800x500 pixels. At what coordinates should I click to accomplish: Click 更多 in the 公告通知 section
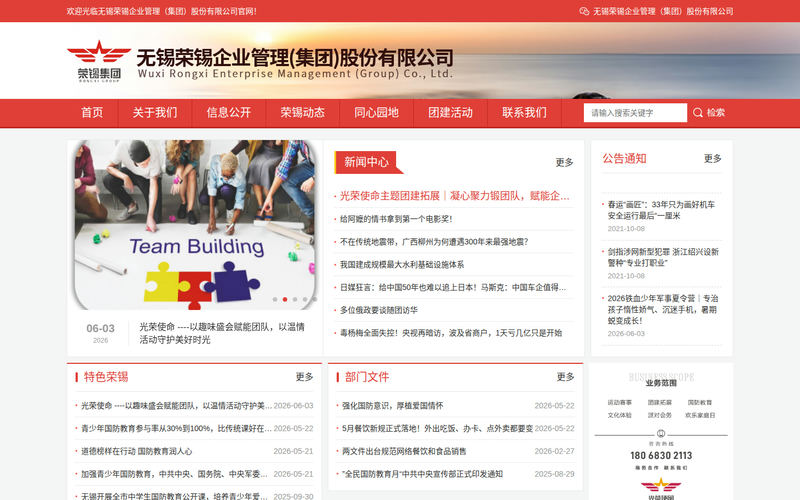click(x=712, y=159)
